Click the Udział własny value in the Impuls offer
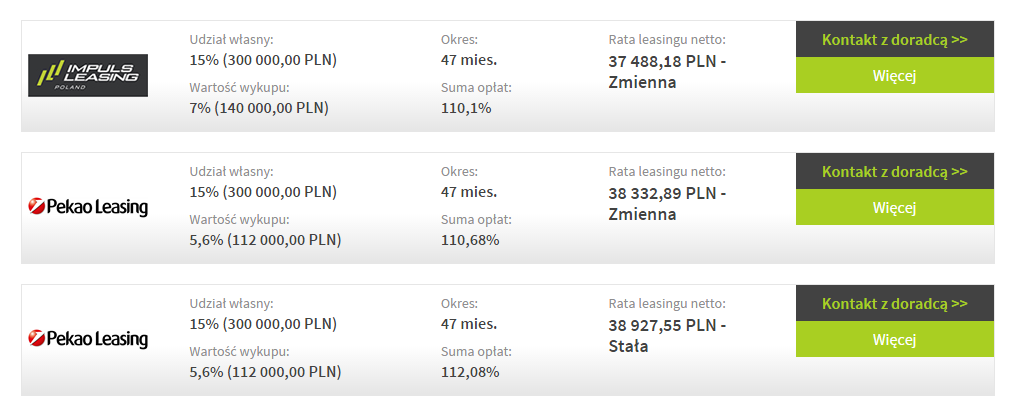 (x=263, y=61)
